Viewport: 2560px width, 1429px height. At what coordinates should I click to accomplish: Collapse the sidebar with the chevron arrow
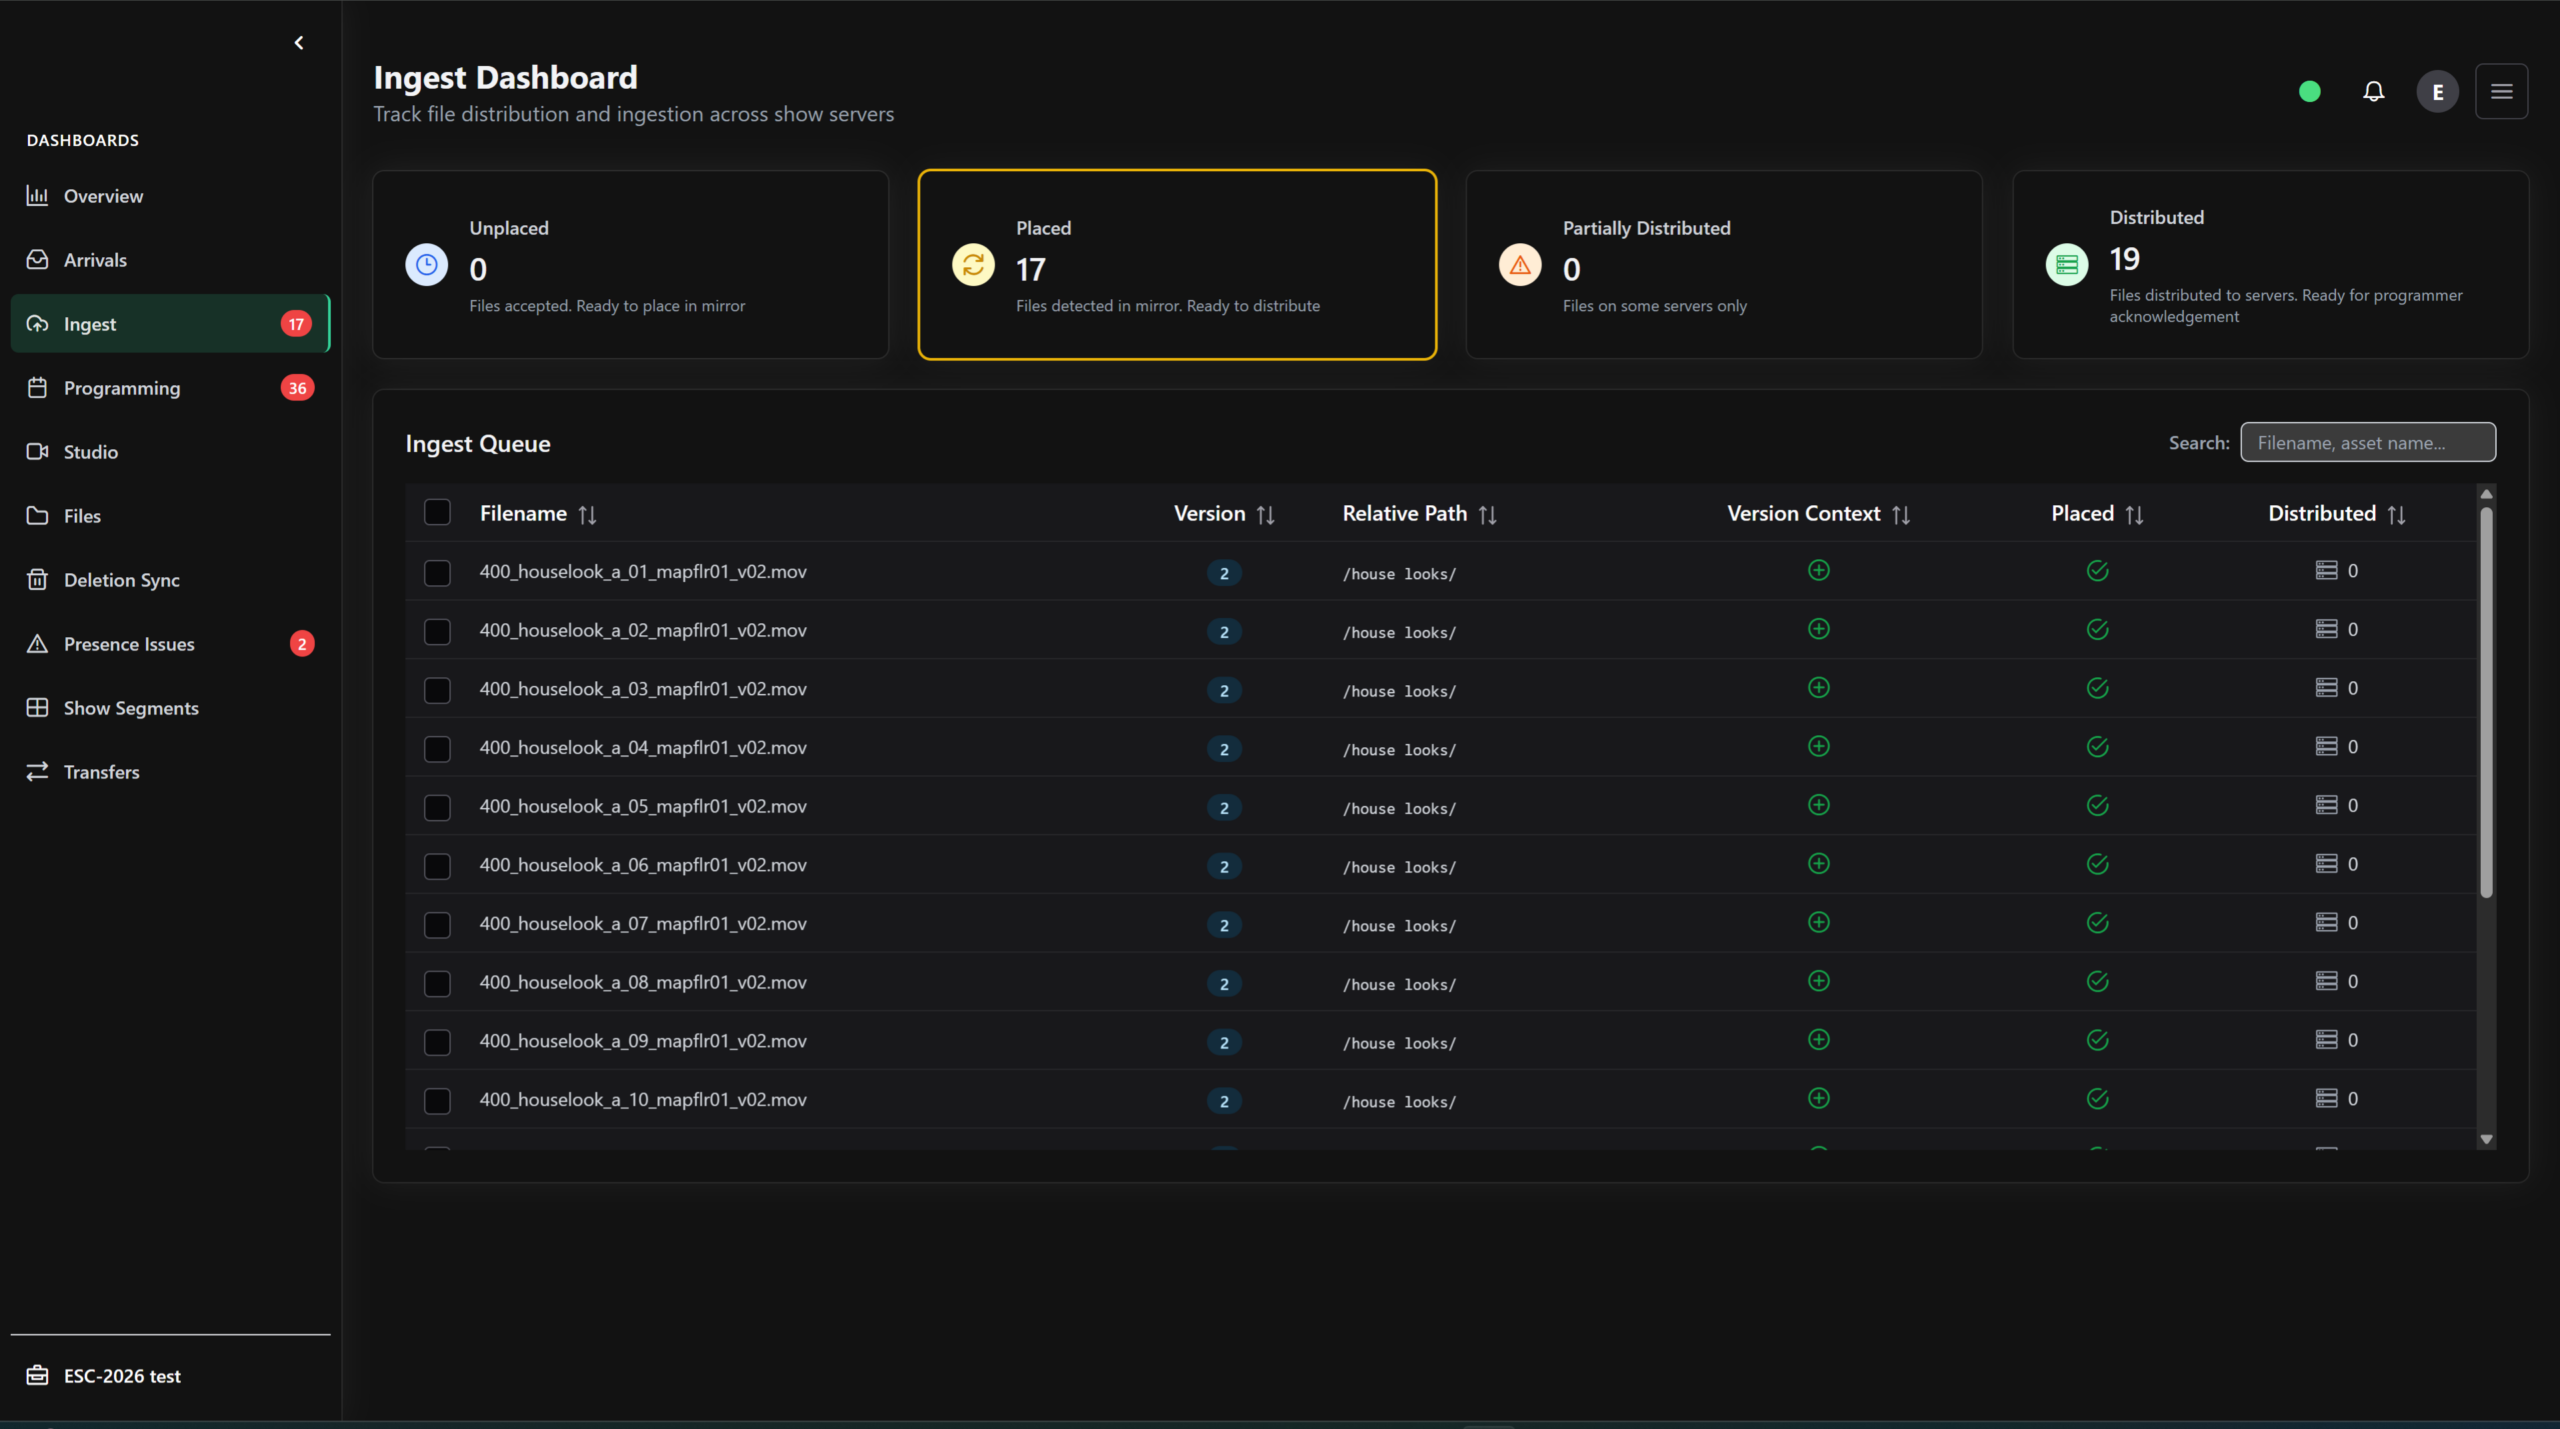pos(299,43)
